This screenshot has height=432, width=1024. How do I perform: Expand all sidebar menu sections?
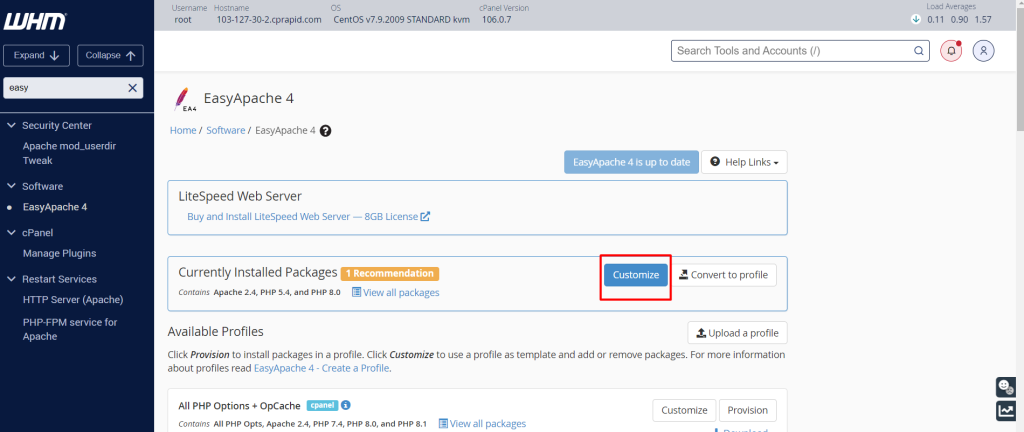[x=37, y=55]
